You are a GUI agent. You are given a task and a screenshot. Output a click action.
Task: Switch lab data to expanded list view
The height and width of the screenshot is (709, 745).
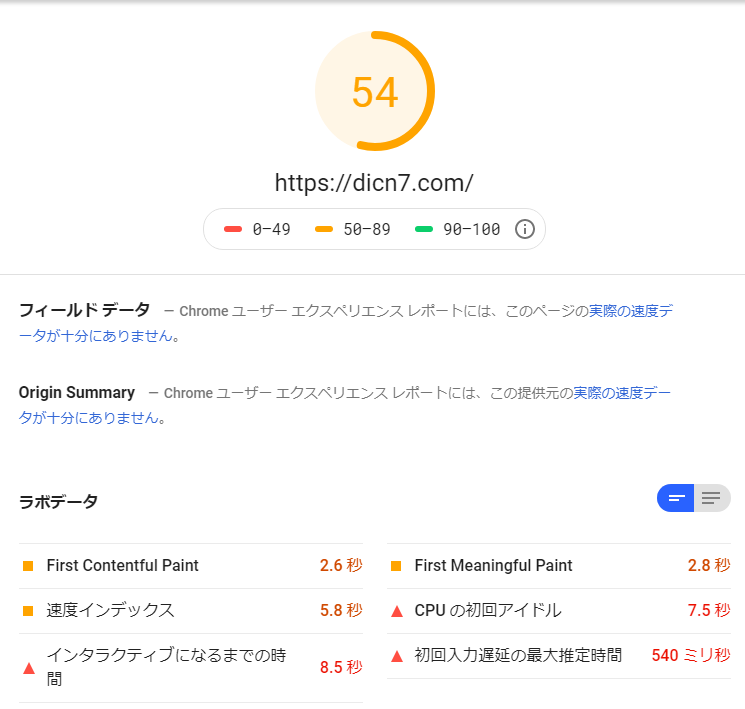tap(711, 498)
